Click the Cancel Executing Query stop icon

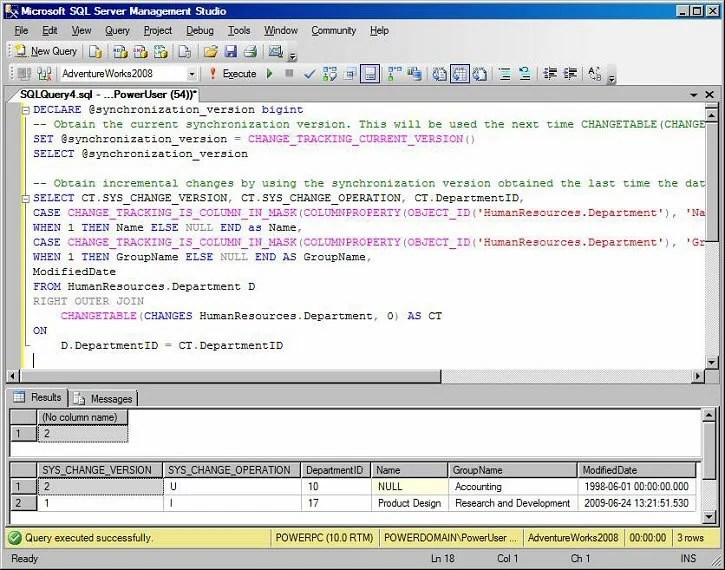pyautogui.click(x=289, y=73)
